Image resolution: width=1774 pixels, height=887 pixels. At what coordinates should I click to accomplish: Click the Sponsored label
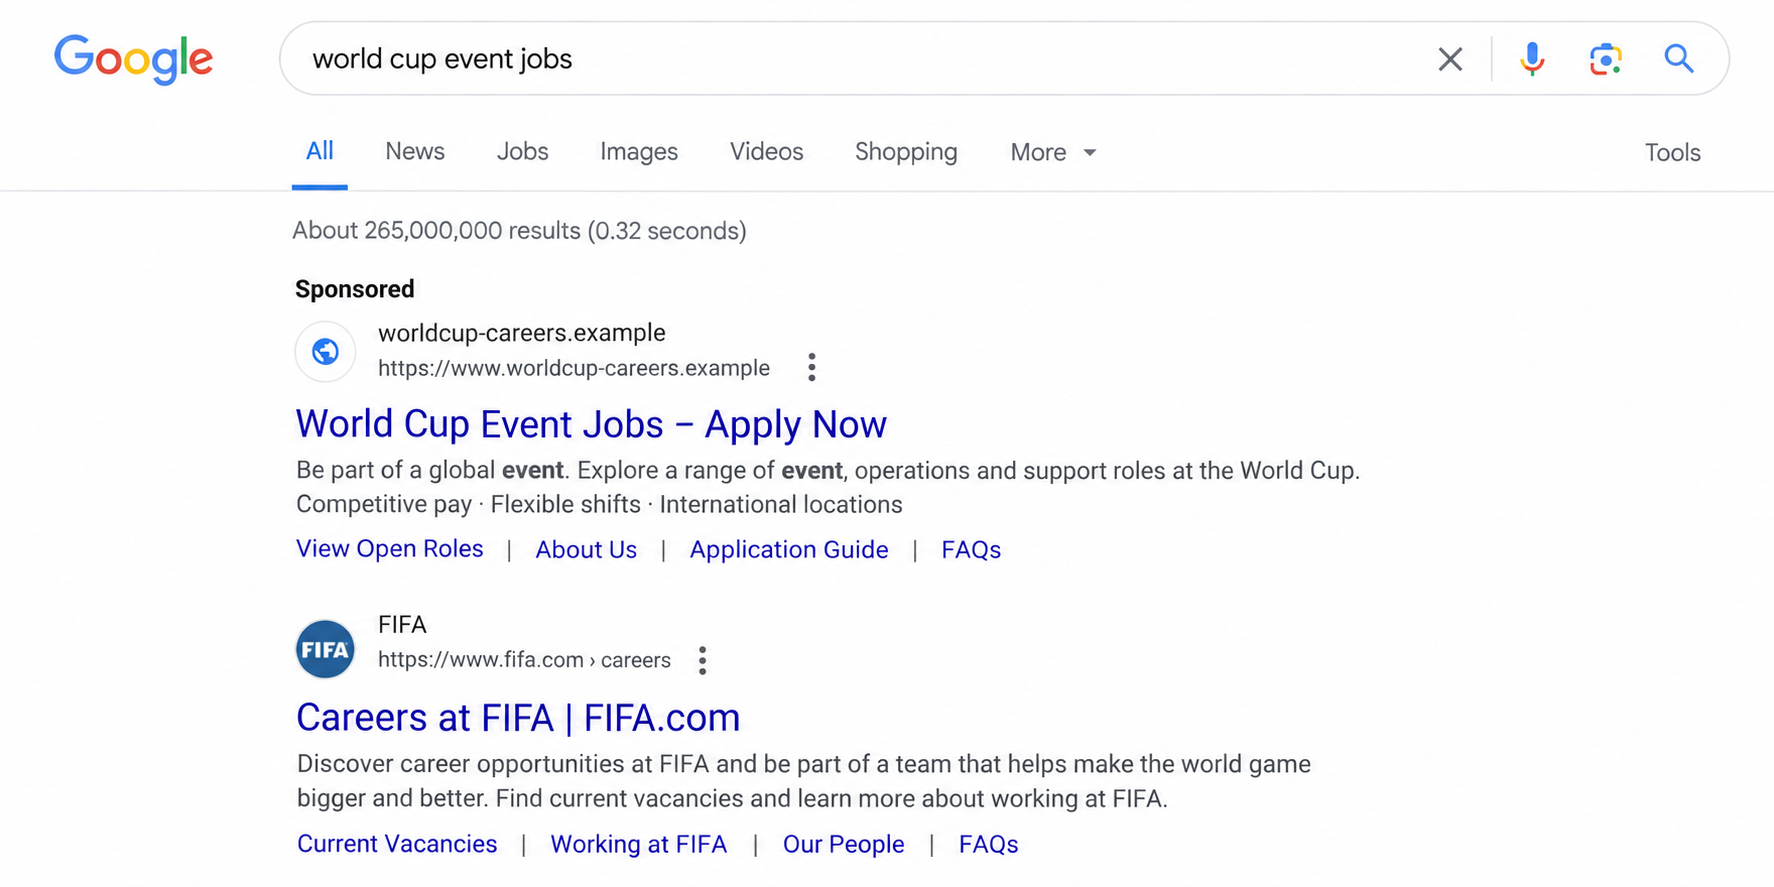354,289
